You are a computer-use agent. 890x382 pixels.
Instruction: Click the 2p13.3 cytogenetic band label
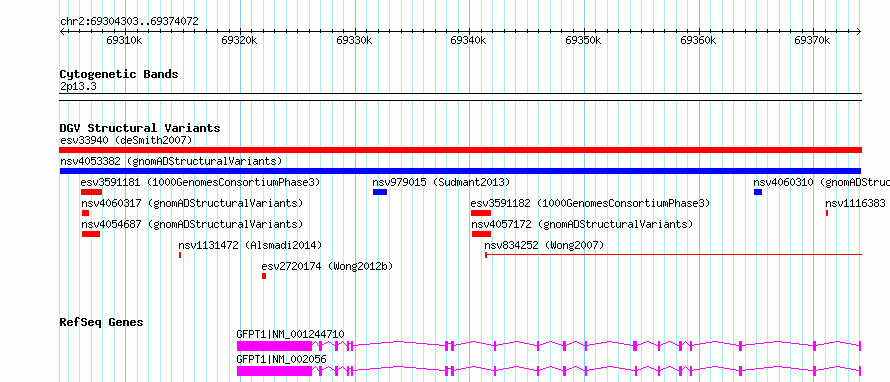[78, 86]
